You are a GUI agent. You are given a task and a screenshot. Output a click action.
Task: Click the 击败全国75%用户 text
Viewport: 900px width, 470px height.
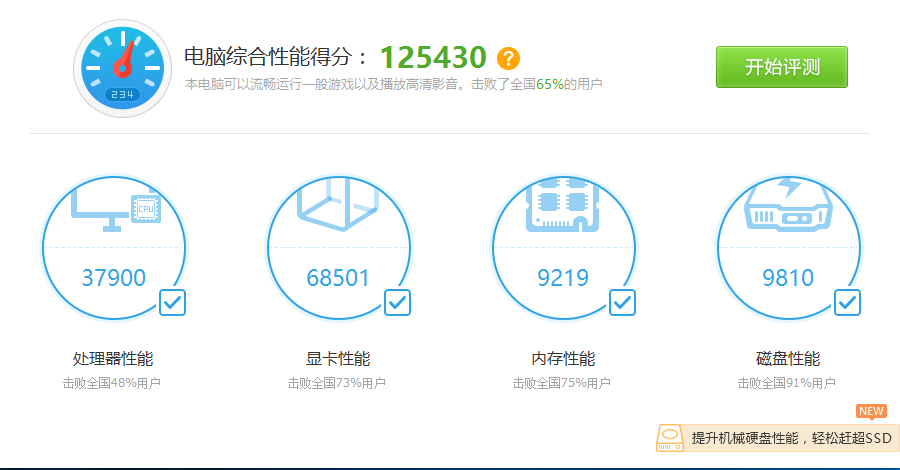(x=562, y=383)
